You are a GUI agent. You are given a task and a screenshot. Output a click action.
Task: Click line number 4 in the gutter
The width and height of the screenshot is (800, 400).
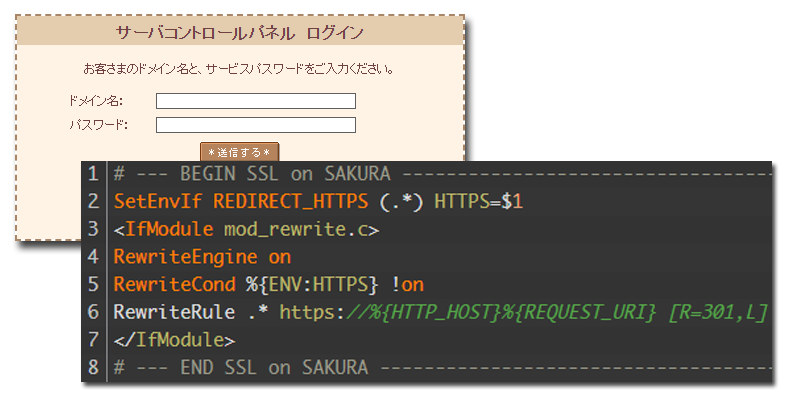[93, 257]
